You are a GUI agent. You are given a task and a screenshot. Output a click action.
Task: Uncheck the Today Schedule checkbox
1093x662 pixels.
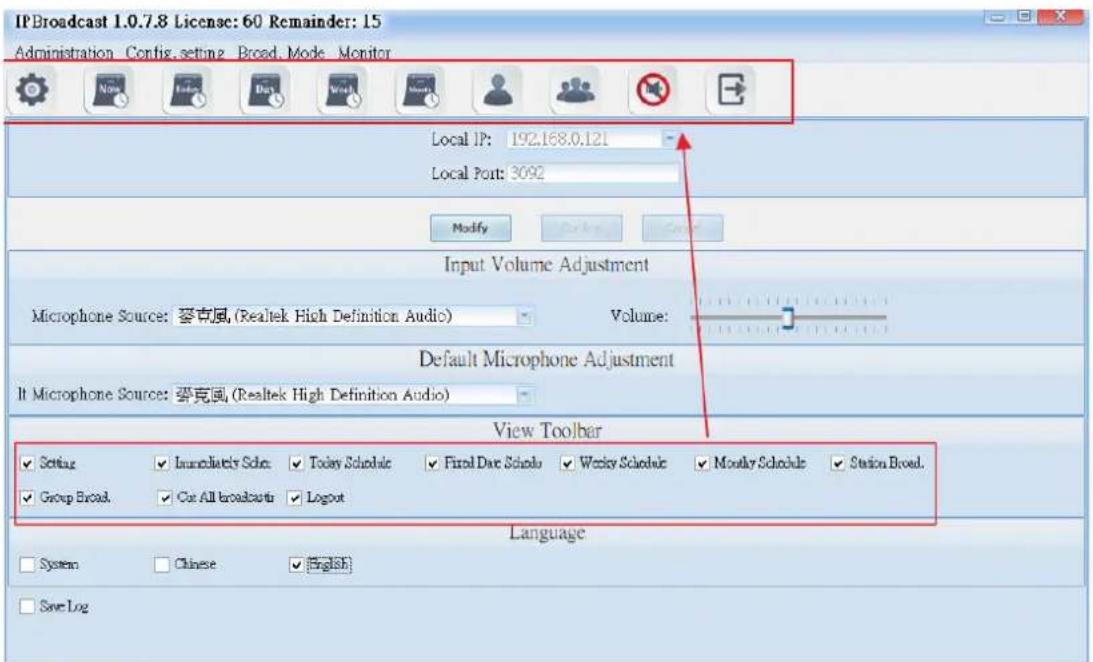[296, 463]
